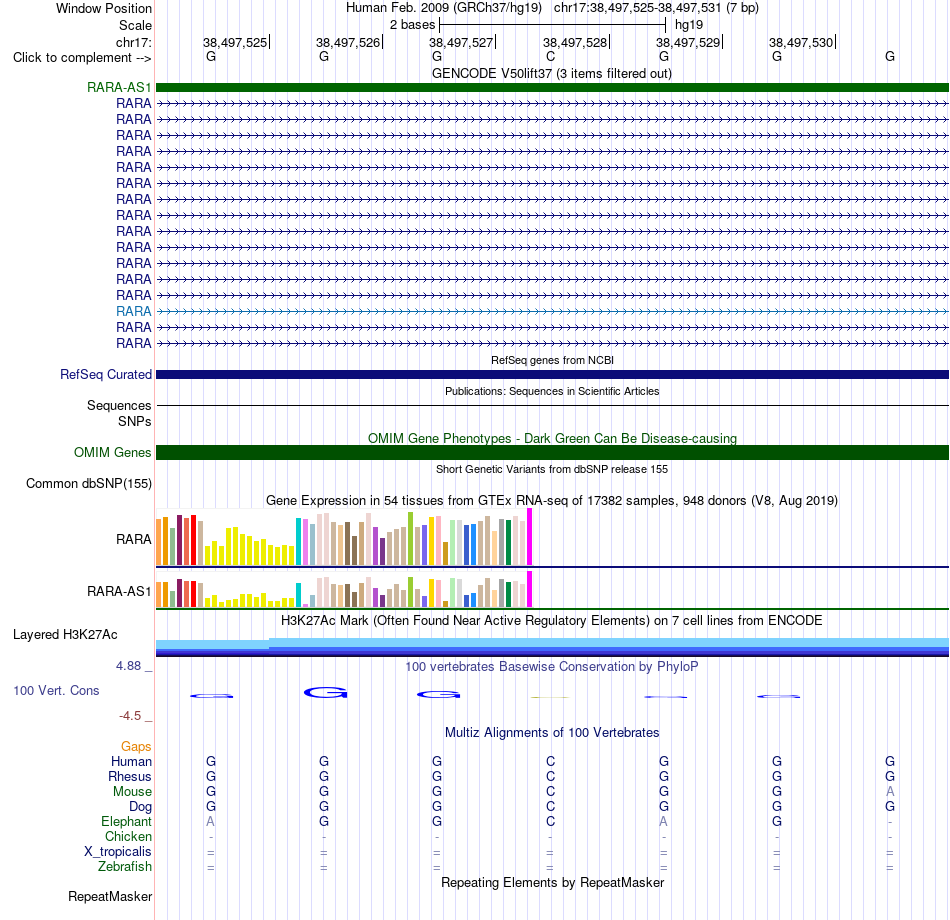
Task: Click black 'RARA-AS1' label beside GTEx chart
Action: [x=119, y=592]
